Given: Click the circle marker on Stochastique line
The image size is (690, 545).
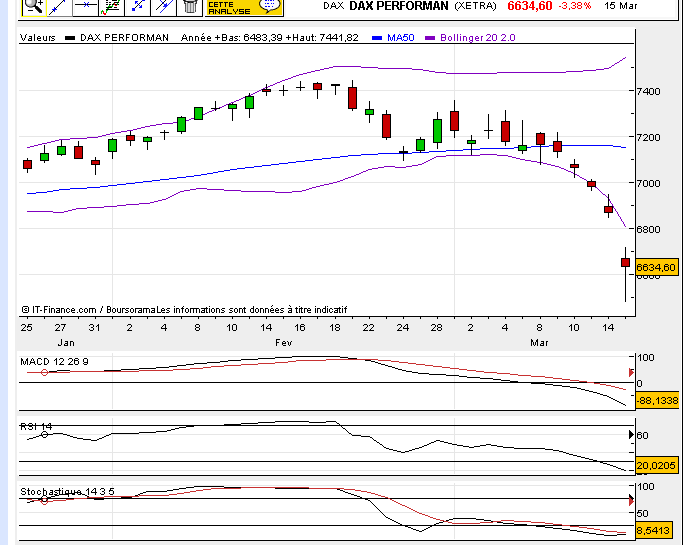Looking at the screenshot, I should 44,500.
